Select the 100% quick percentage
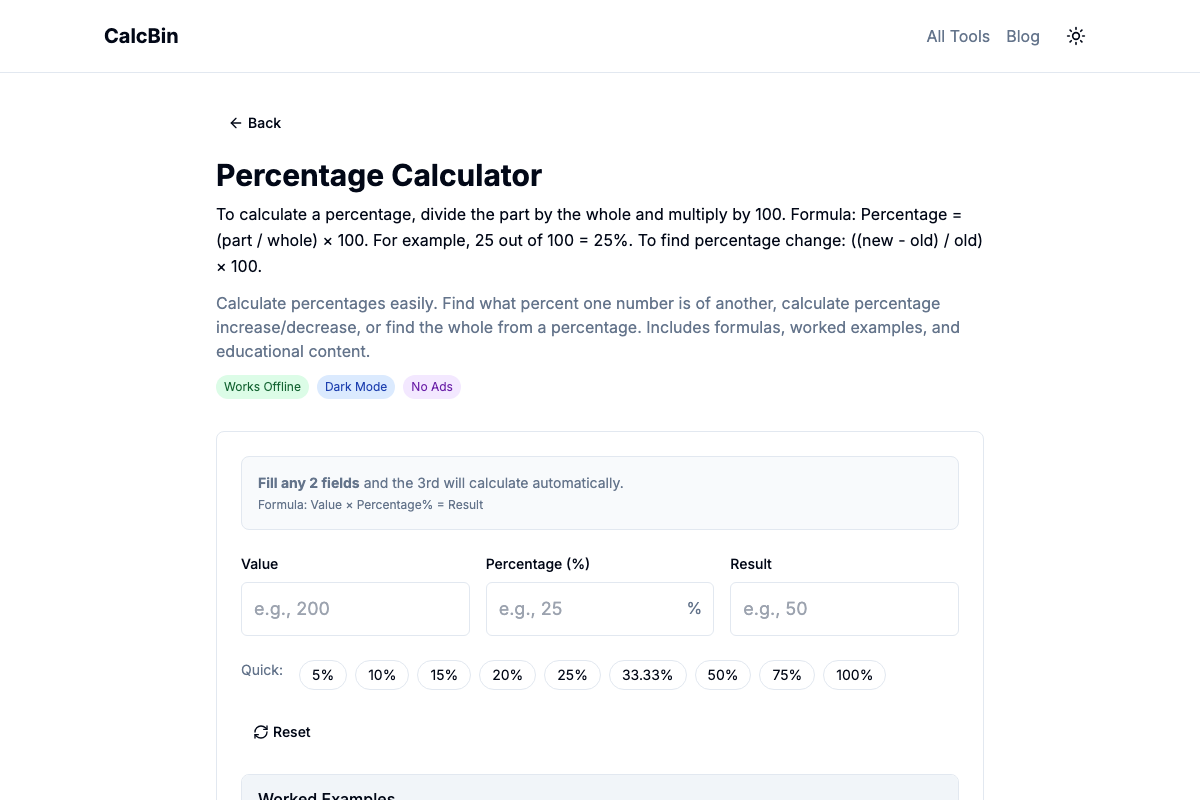The image size is (1200, 800). click(854, 675)
